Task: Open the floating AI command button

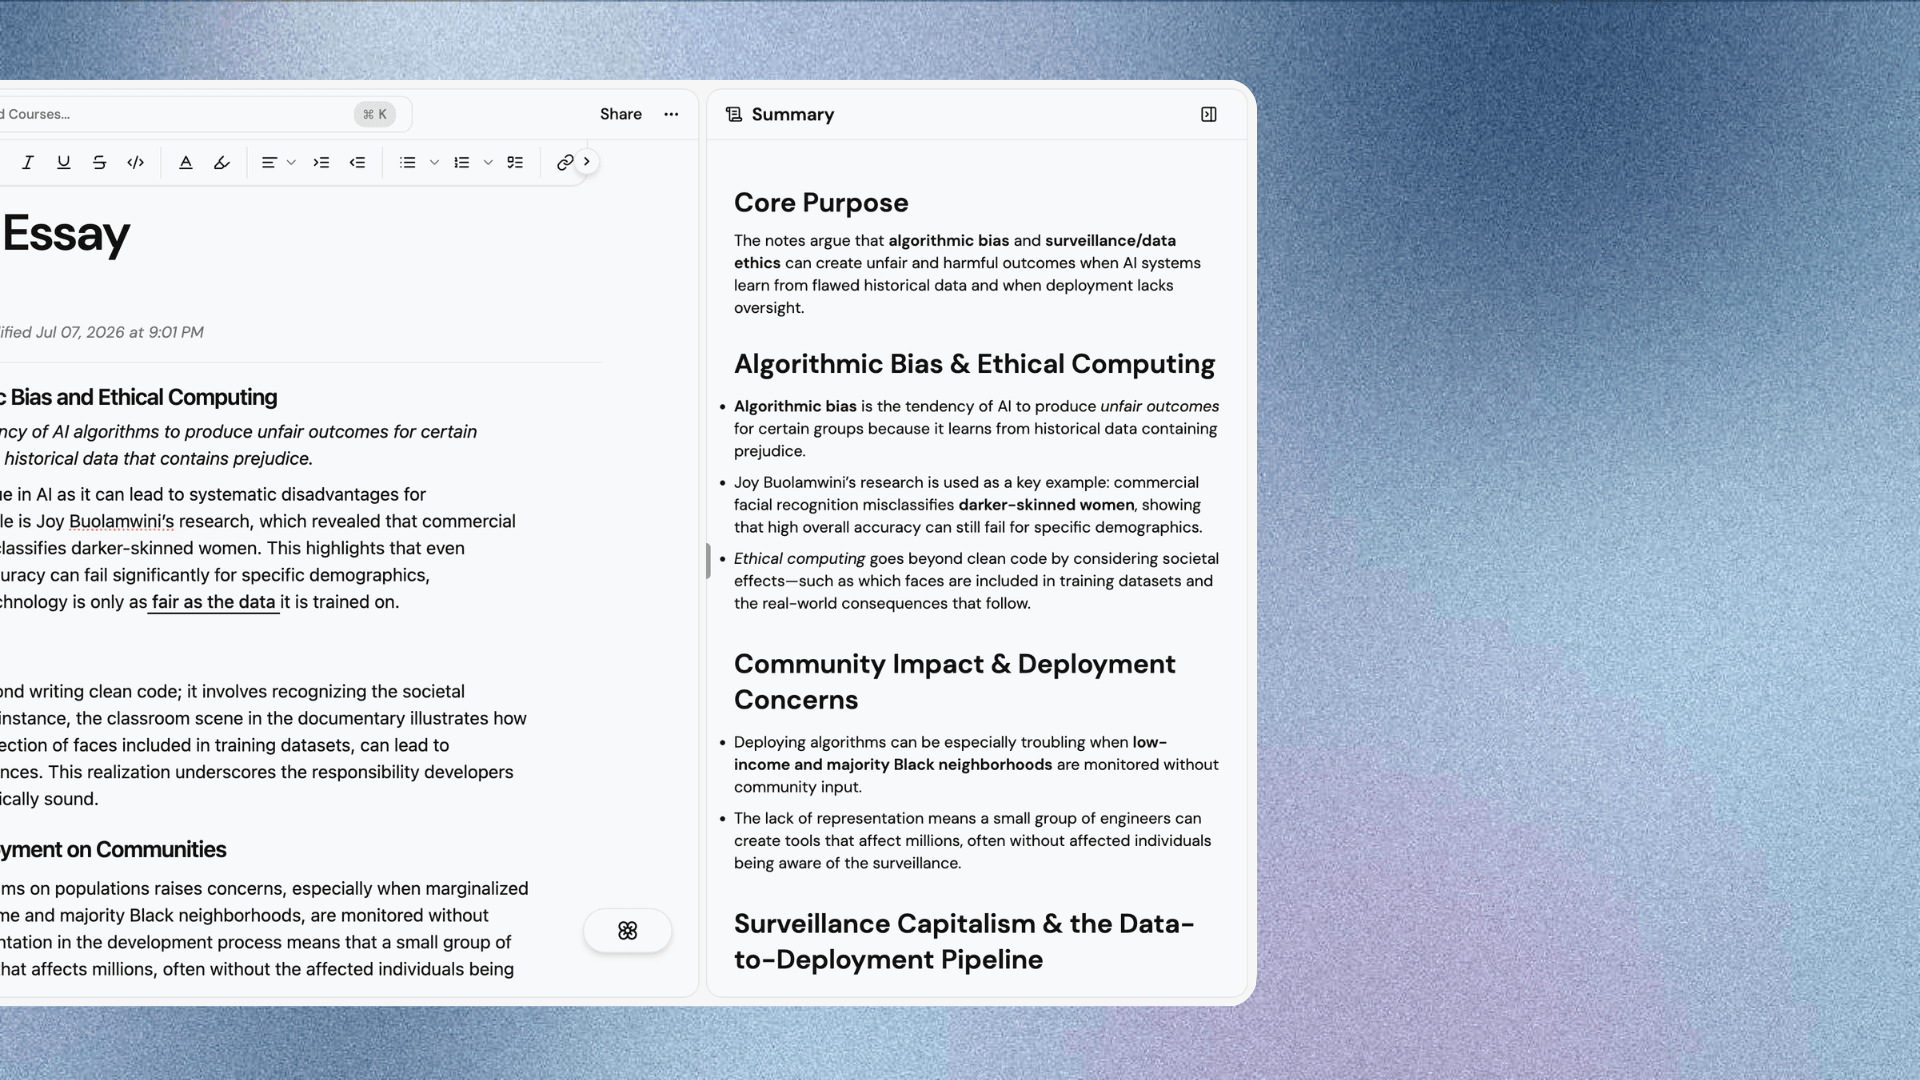Action: point(628,930)
